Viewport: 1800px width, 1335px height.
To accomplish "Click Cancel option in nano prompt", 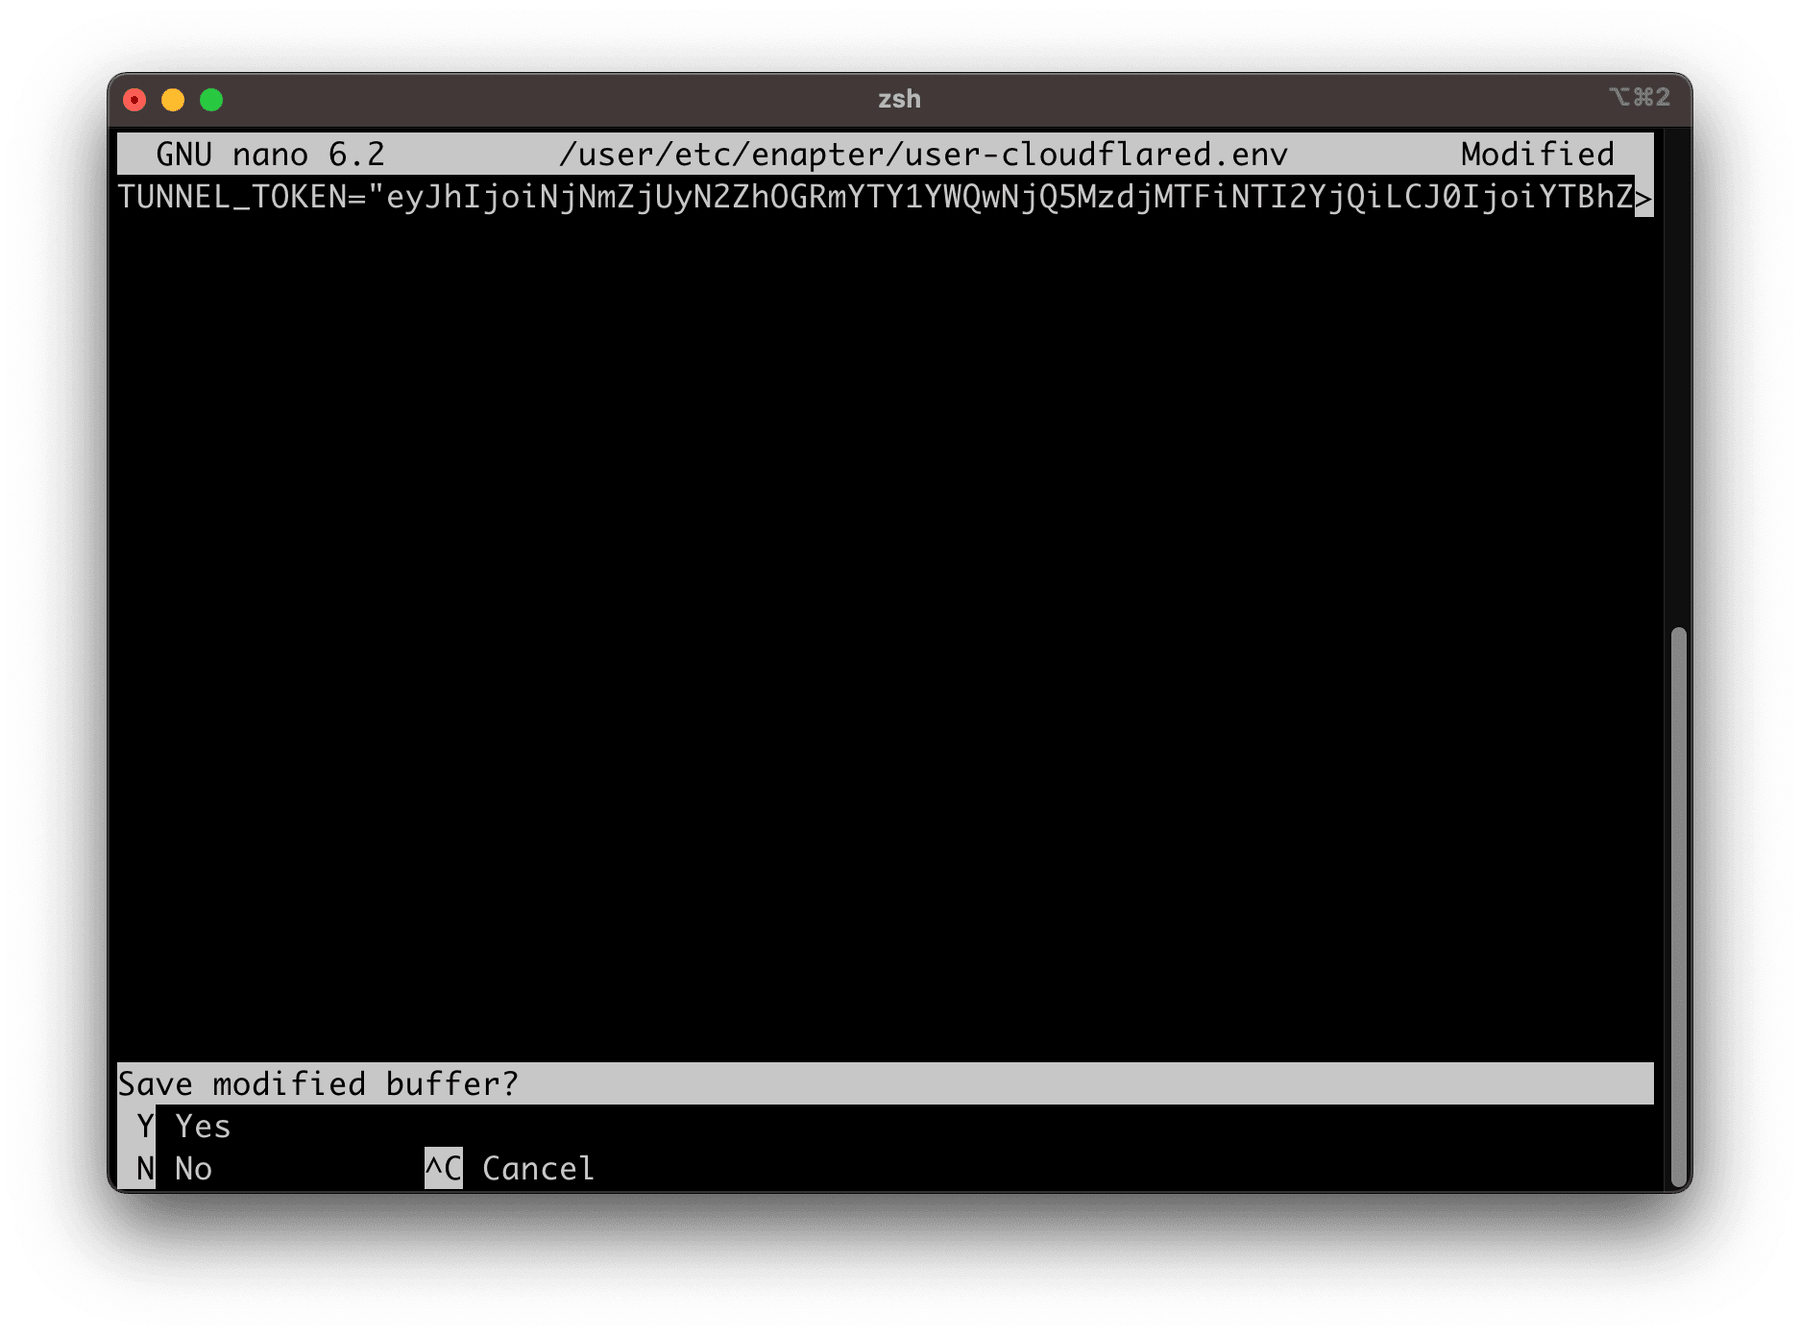I will coord(538,1169).
